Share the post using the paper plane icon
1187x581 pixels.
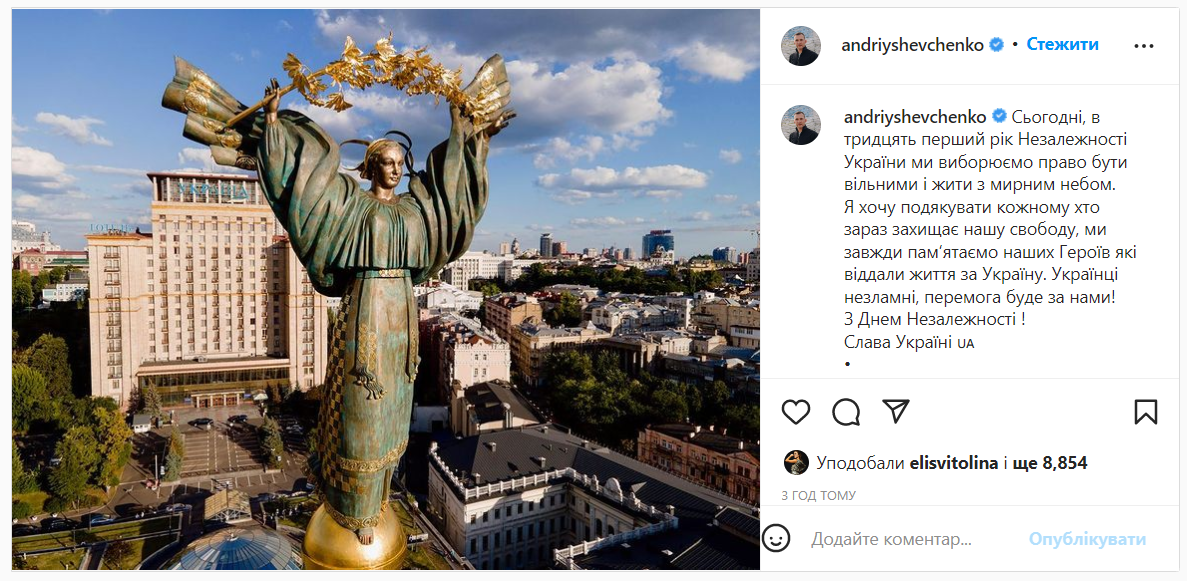[x=896, y=411]
